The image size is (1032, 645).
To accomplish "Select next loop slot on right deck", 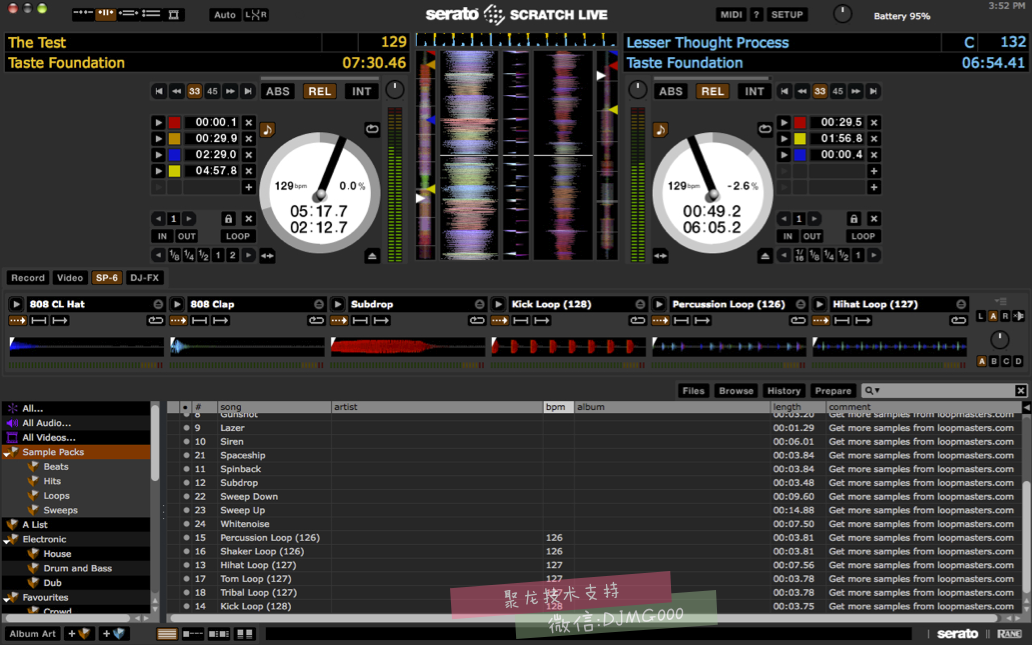I will [x=814, y=219].
